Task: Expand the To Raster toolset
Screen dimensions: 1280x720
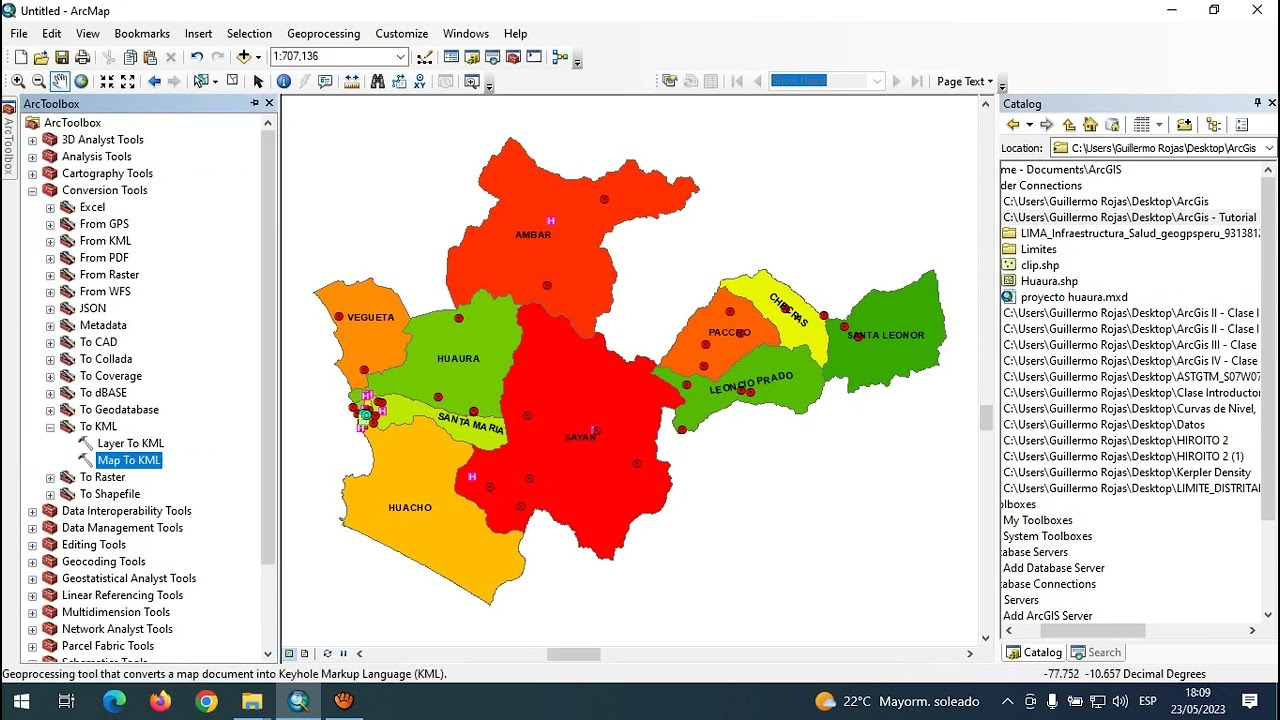Action: click(50, 477)
